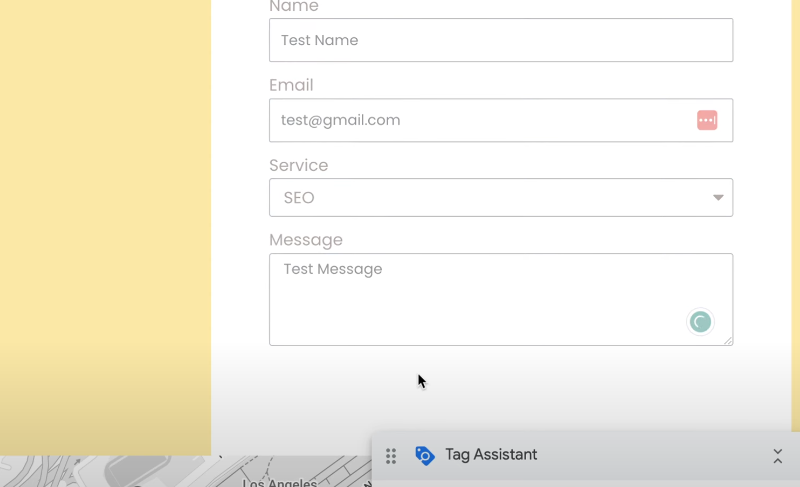This screenshot has width=800, height=487.
Task: Click inside the Message text area
Action: [x=480, y=300]
